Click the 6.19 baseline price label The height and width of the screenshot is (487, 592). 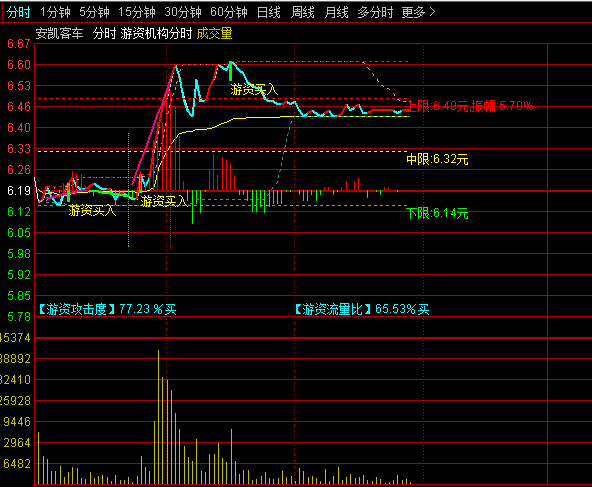(18, 191)
